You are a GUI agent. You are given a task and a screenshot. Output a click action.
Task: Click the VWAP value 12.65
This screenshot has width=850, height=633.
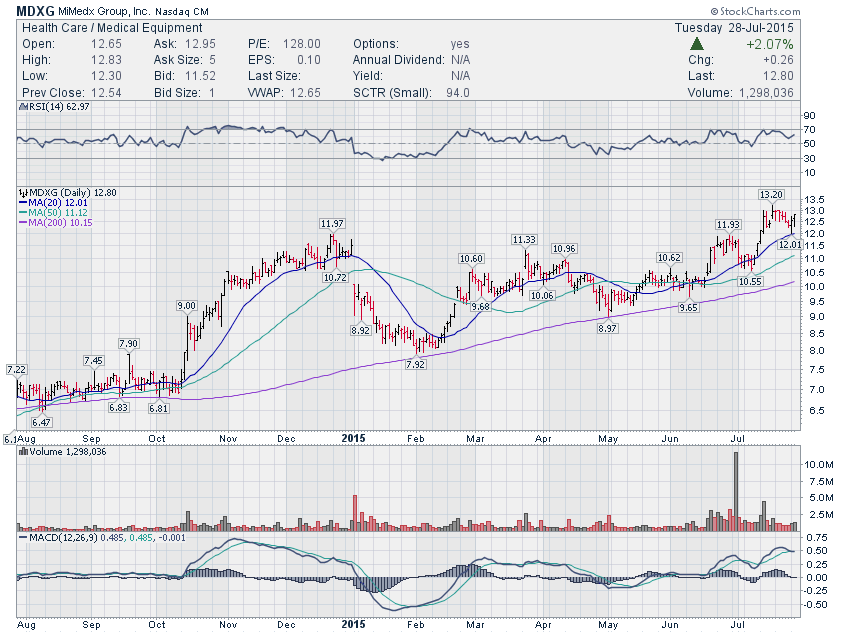[x=305, y=93]
